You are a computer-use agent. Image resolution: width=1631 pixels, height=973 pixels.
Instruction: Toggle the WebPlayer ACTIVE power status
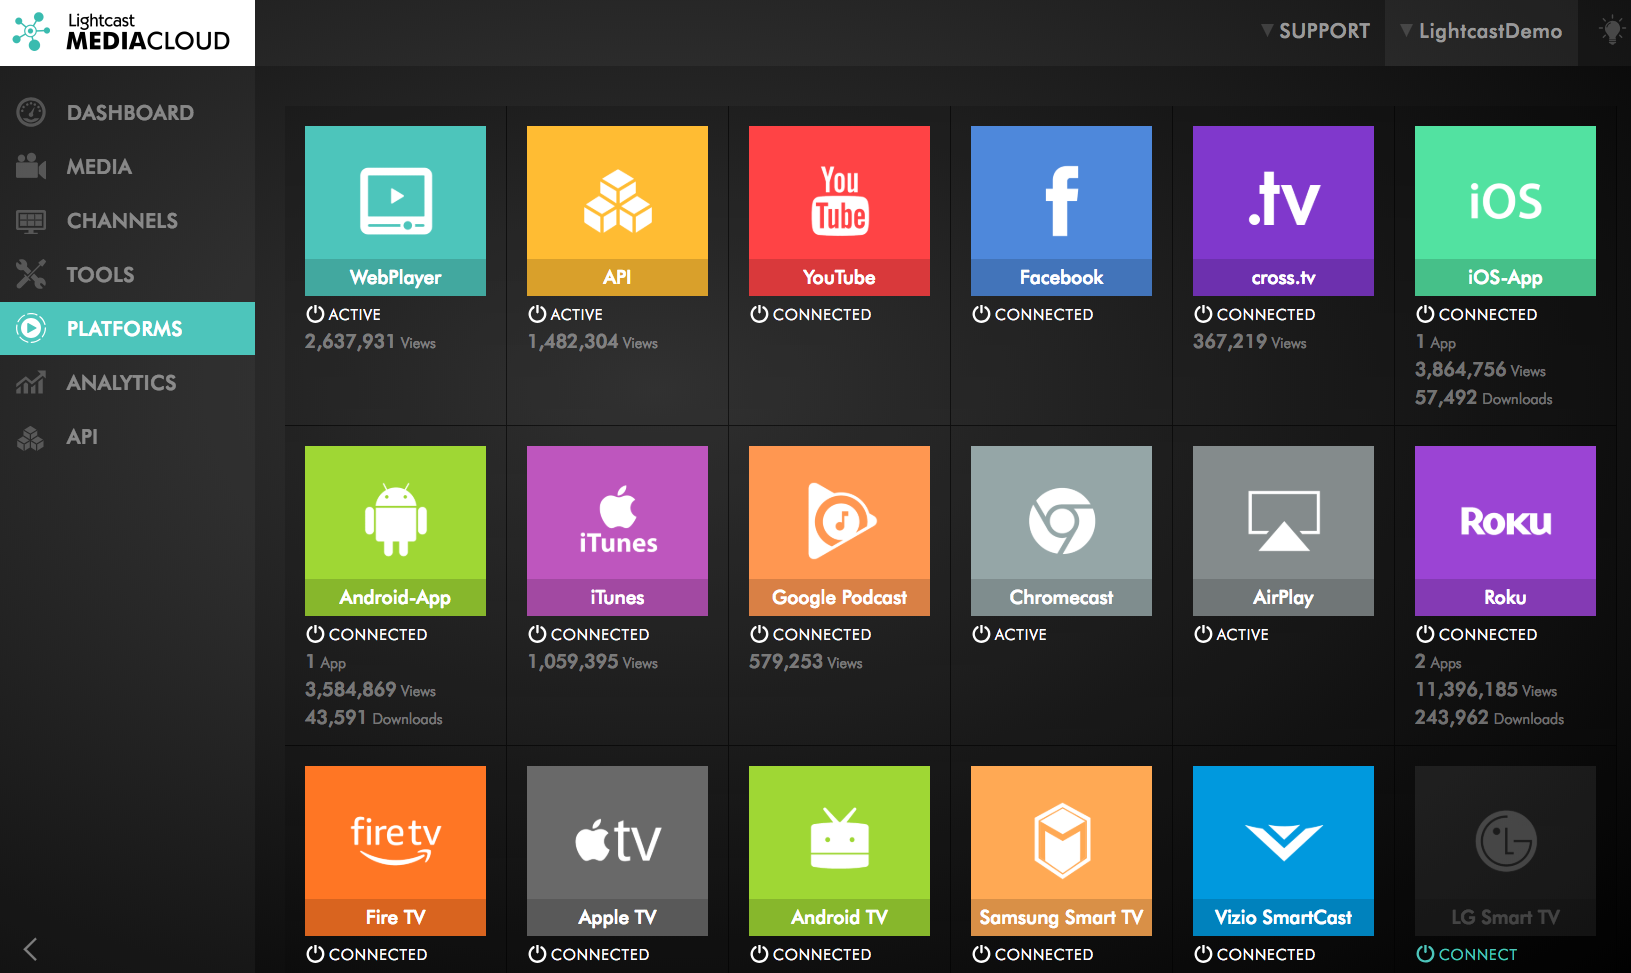click(x=315, y=314)
